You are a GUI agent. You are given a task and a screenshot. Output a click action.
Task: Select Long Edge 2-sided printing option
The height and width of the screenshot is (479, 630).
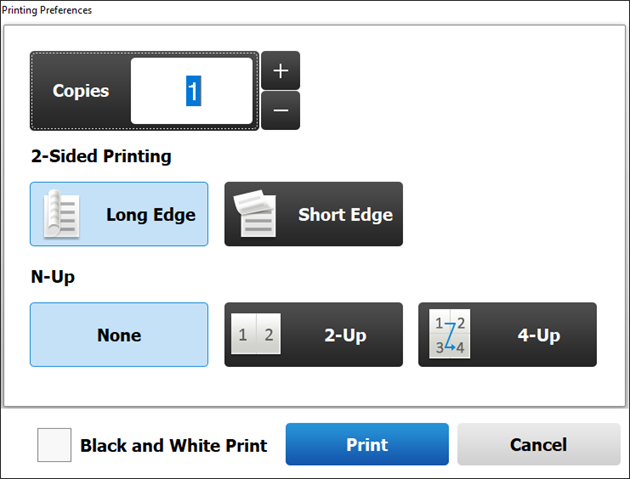coord(119,214)
